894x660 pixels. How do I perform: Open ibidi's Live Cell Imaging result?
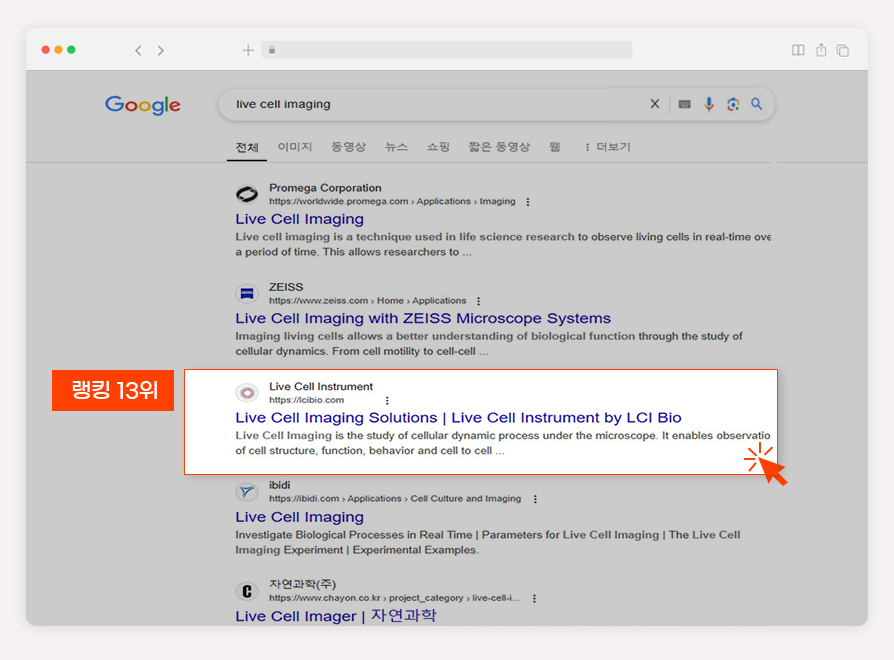click(x=299, y=516)
